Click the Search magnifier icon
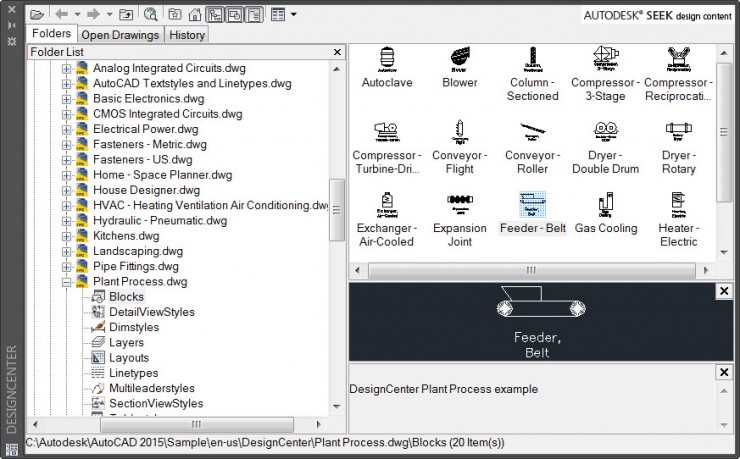Image resolution: width=740 pixels, height=459 pixels. 151,15
